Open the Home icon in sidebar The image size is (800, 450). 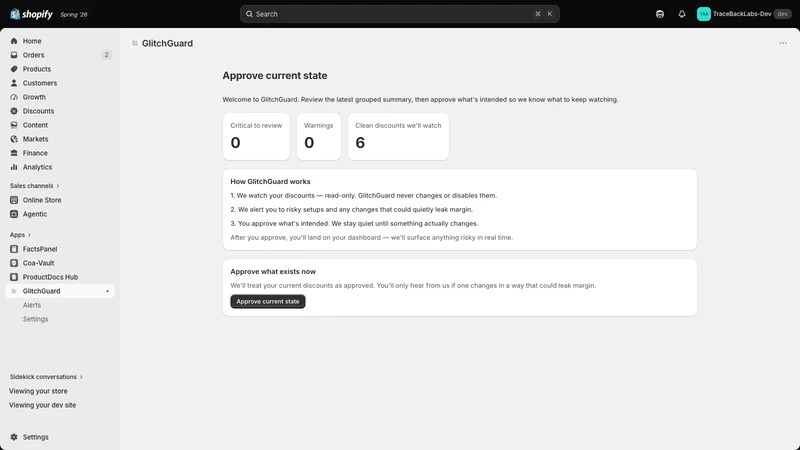click(x=14, y=41)
